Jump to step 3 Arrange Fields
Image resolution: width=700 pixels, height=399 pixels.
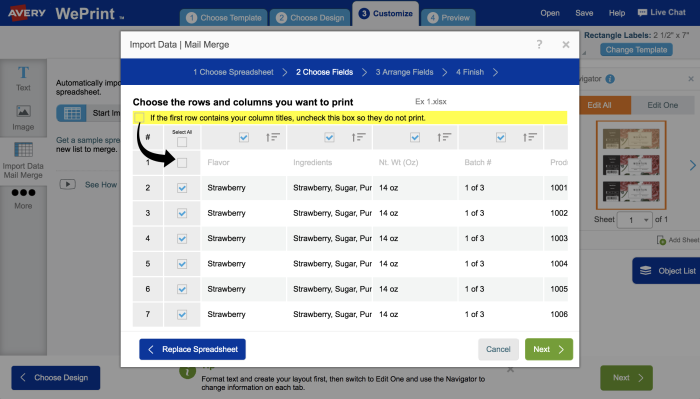point(404,72)
